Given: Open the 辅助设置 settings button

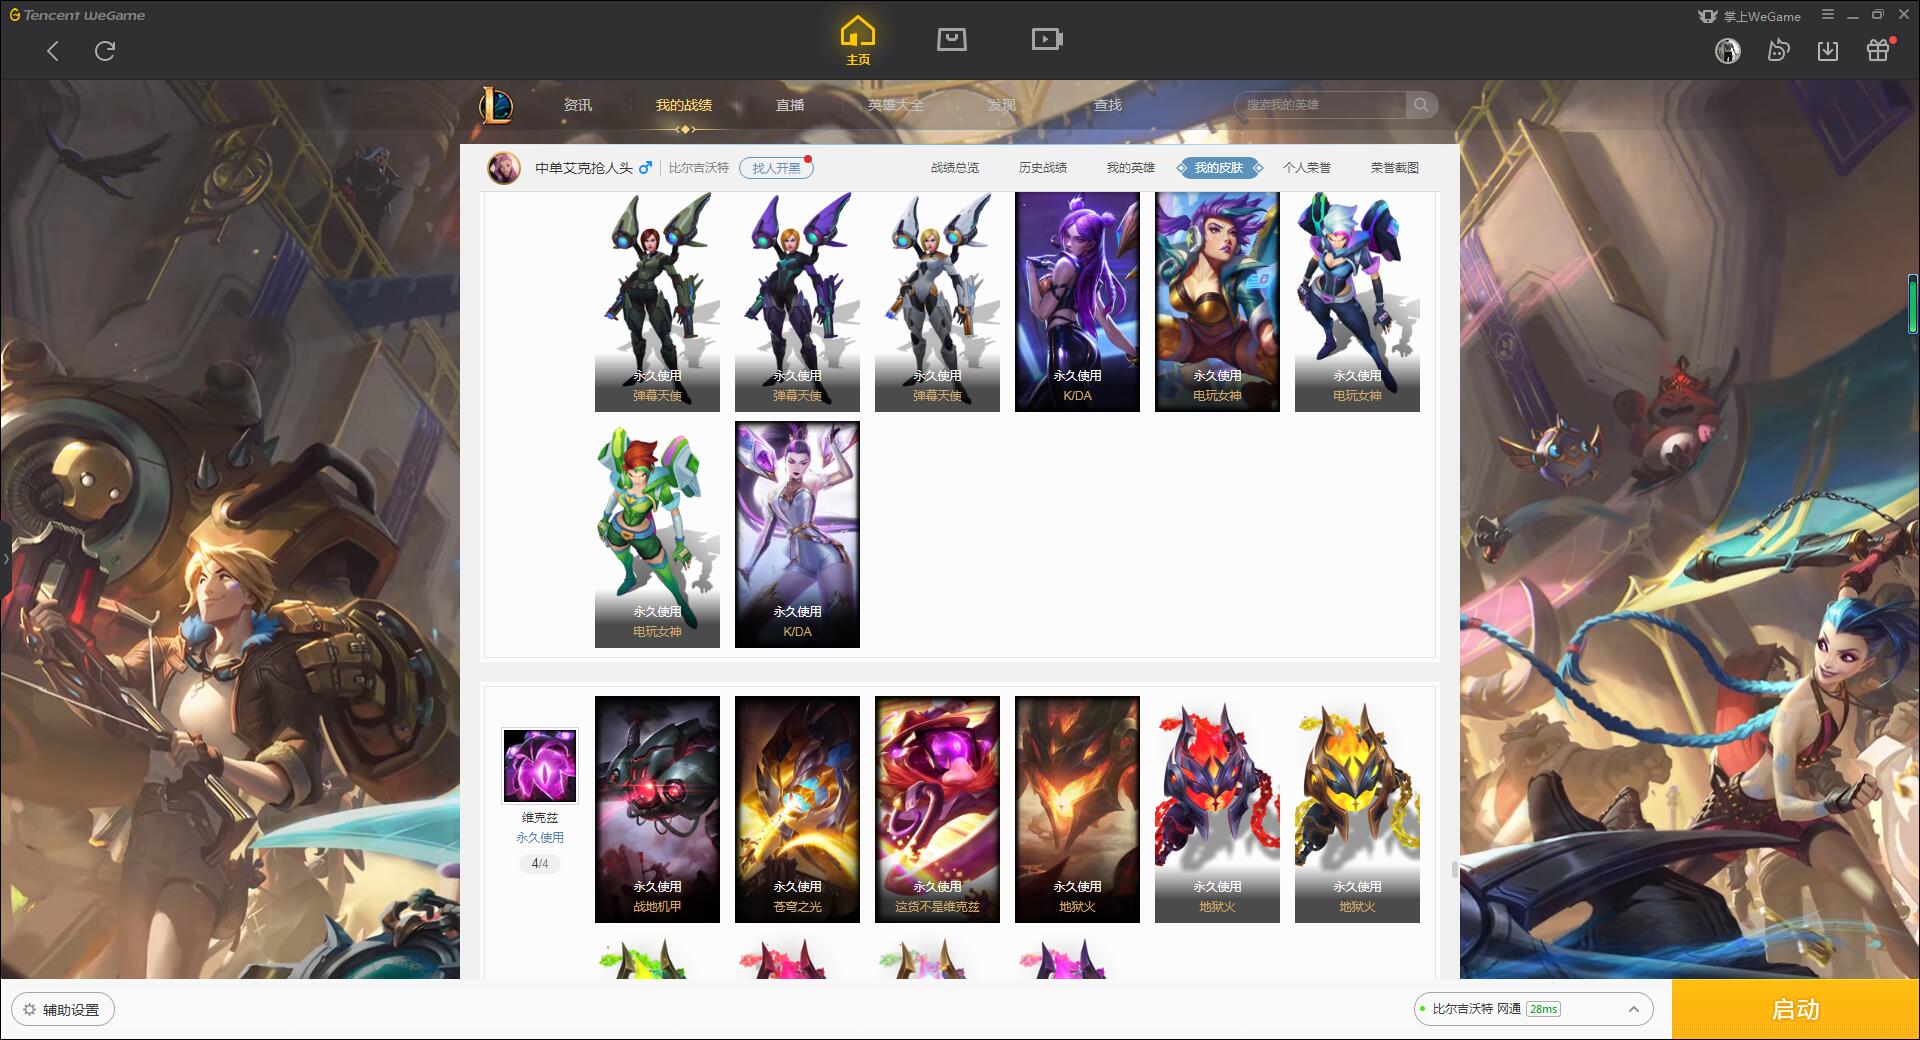Looking at the screenshot, I should click(62, 1009).
